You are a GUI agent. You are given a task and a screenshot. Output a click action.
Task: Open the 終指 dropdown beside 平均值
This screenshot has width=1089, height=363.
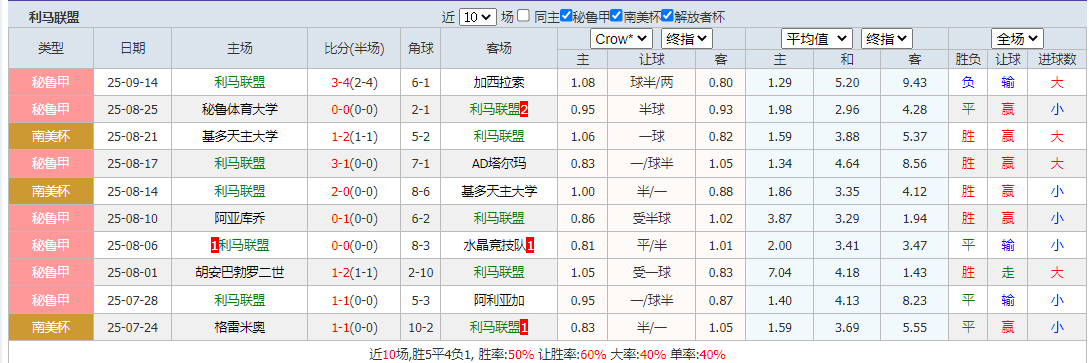pyautogui.click(x=887, y=39)
